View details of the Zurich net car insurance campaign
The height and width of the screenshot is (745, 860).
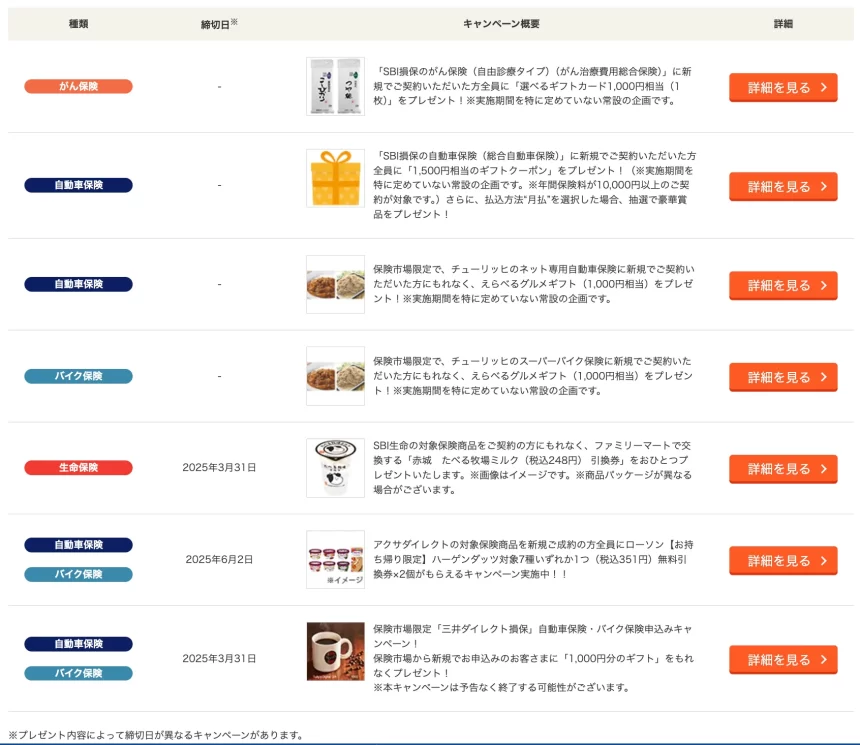[x=782, y=285]
